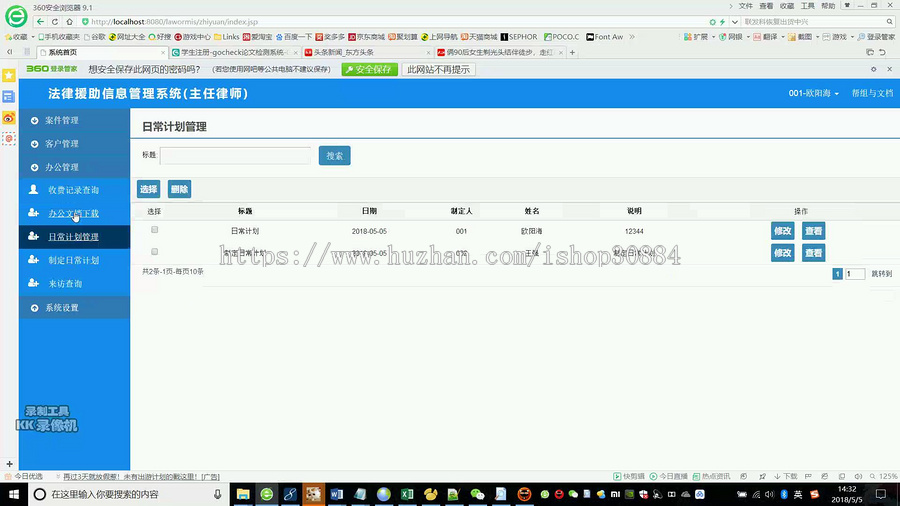Image resolution: width=900 pixels, height=506 pixels.
Task: Open the 截图 screenshot dropdown
Action: (x=804, y=37)
